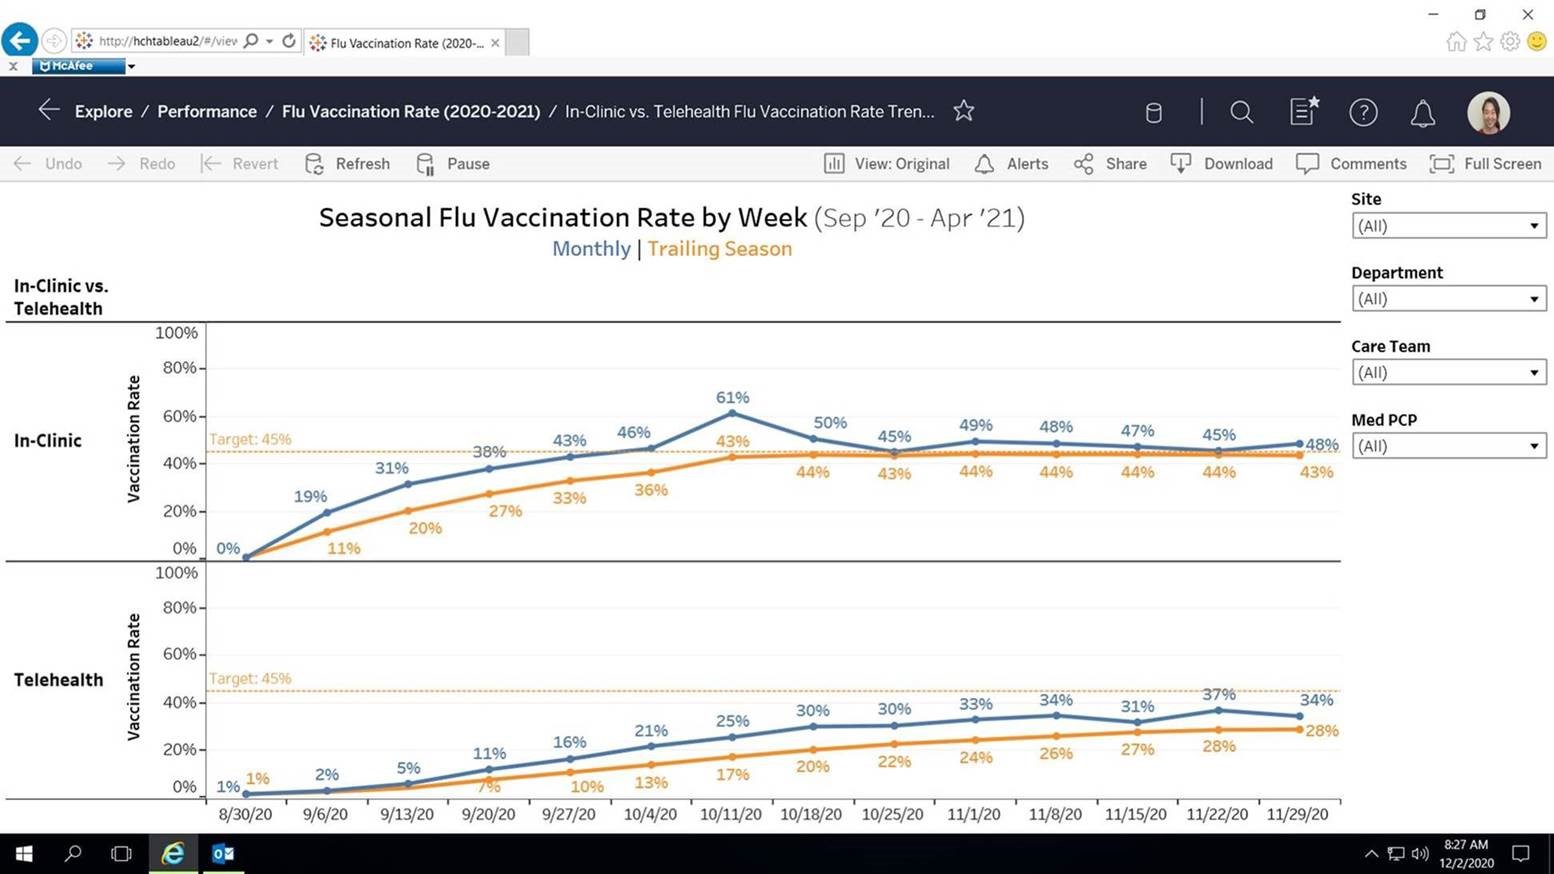
Task: Click the favorite star icon beside the view title
Action: click(x=963, y=111)
